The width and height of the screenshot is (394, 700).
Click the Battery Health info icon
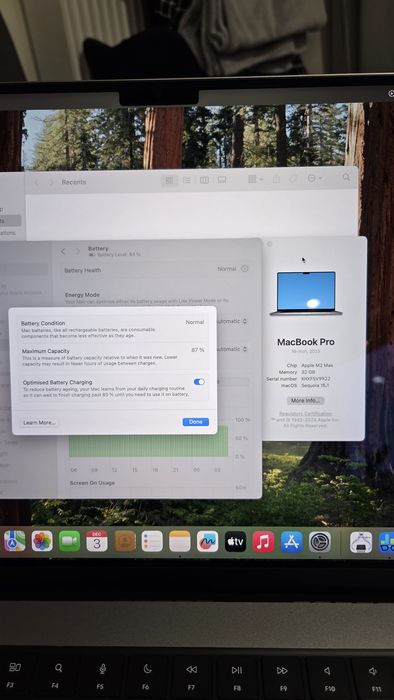pyautogui.click(x=245, y=268)
